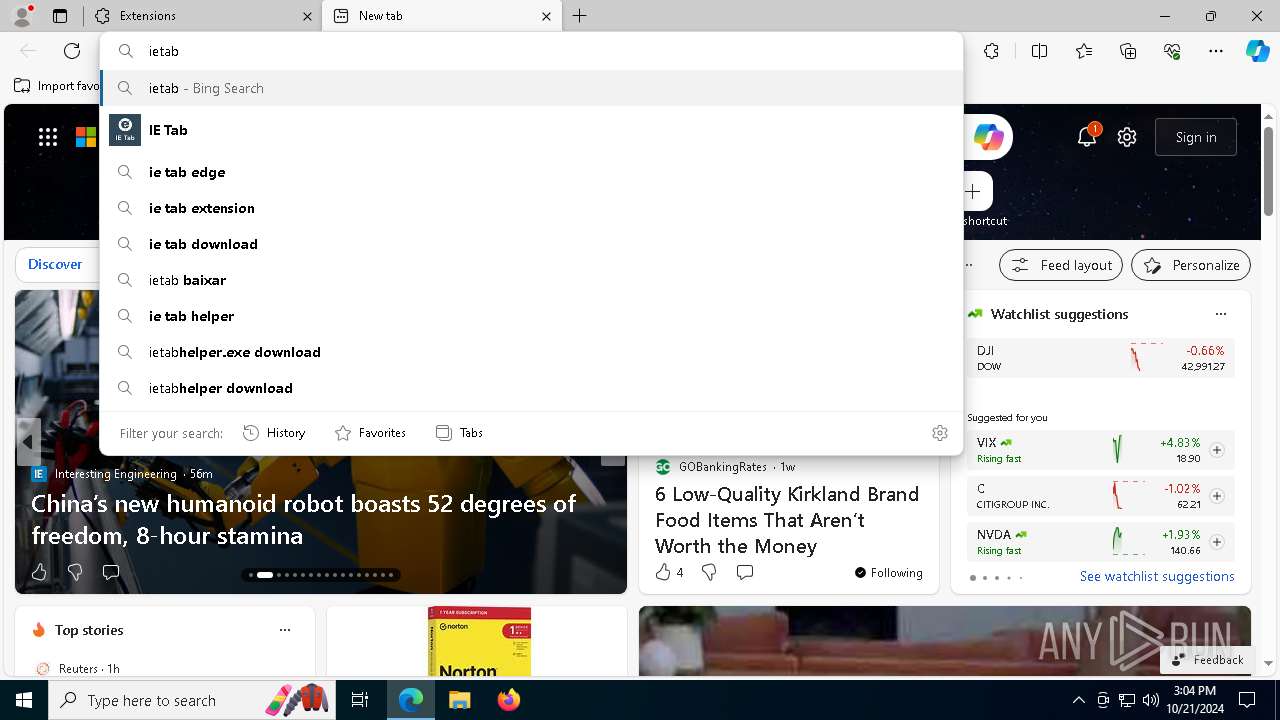Click the address bar text 'ietab'
1280x720 pixels.
(x=164, y=51)
